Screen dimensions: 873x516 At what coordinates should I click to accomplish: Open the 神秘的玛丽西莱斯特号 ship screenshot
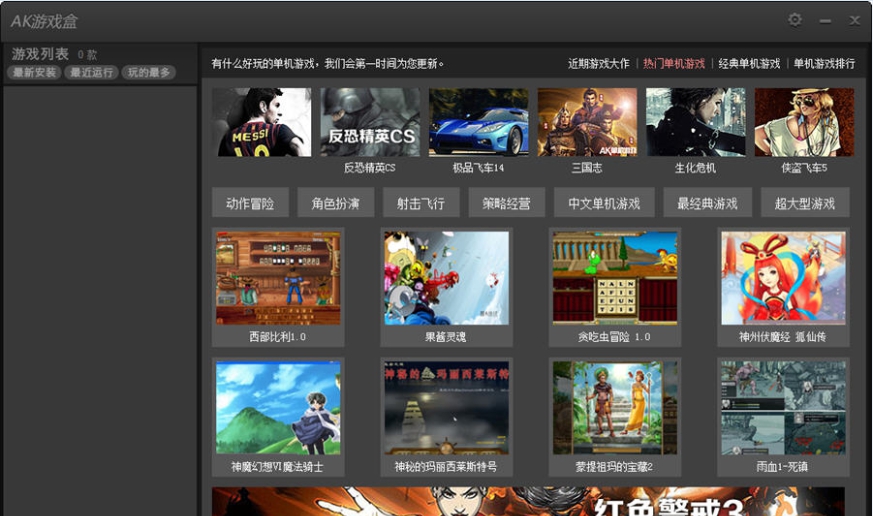click(447, 407)
